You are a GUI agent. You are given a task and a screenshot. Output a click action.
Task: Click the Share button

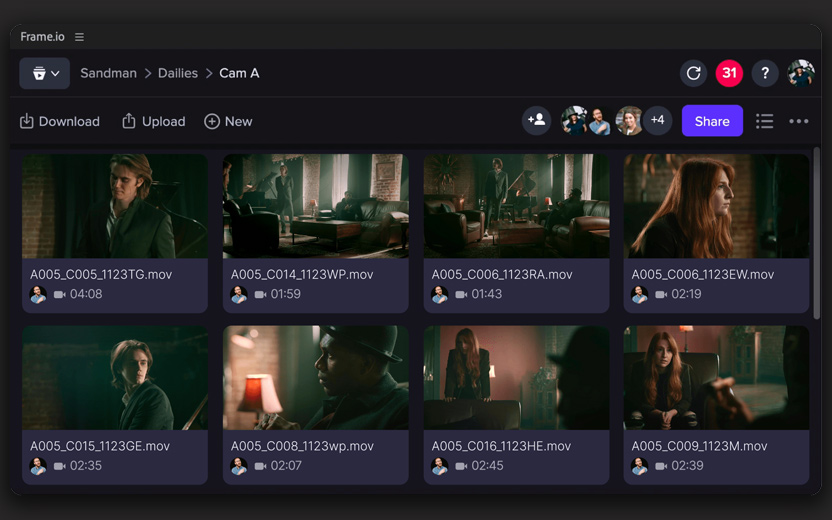coord(712,121)
